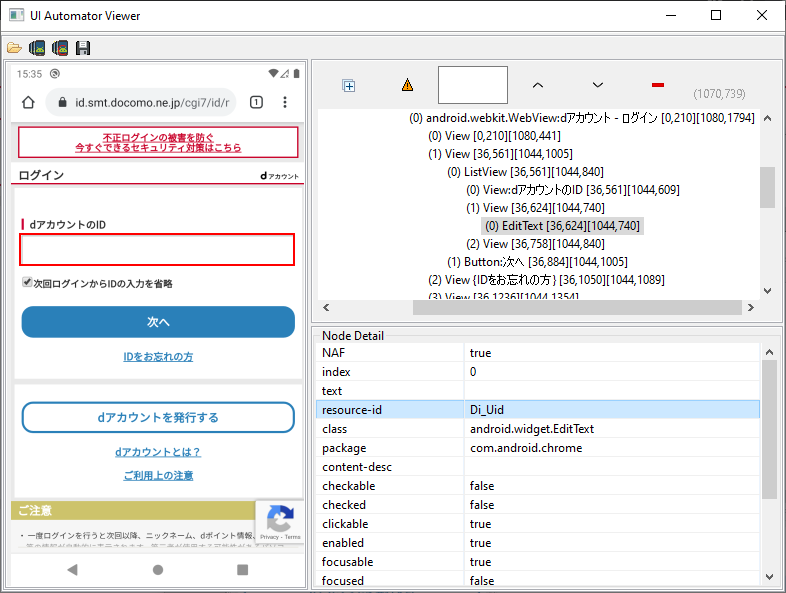Click the red security warning banner link
Image resolution: width=786 pixels, height=593 pixels.
(158, 142)
